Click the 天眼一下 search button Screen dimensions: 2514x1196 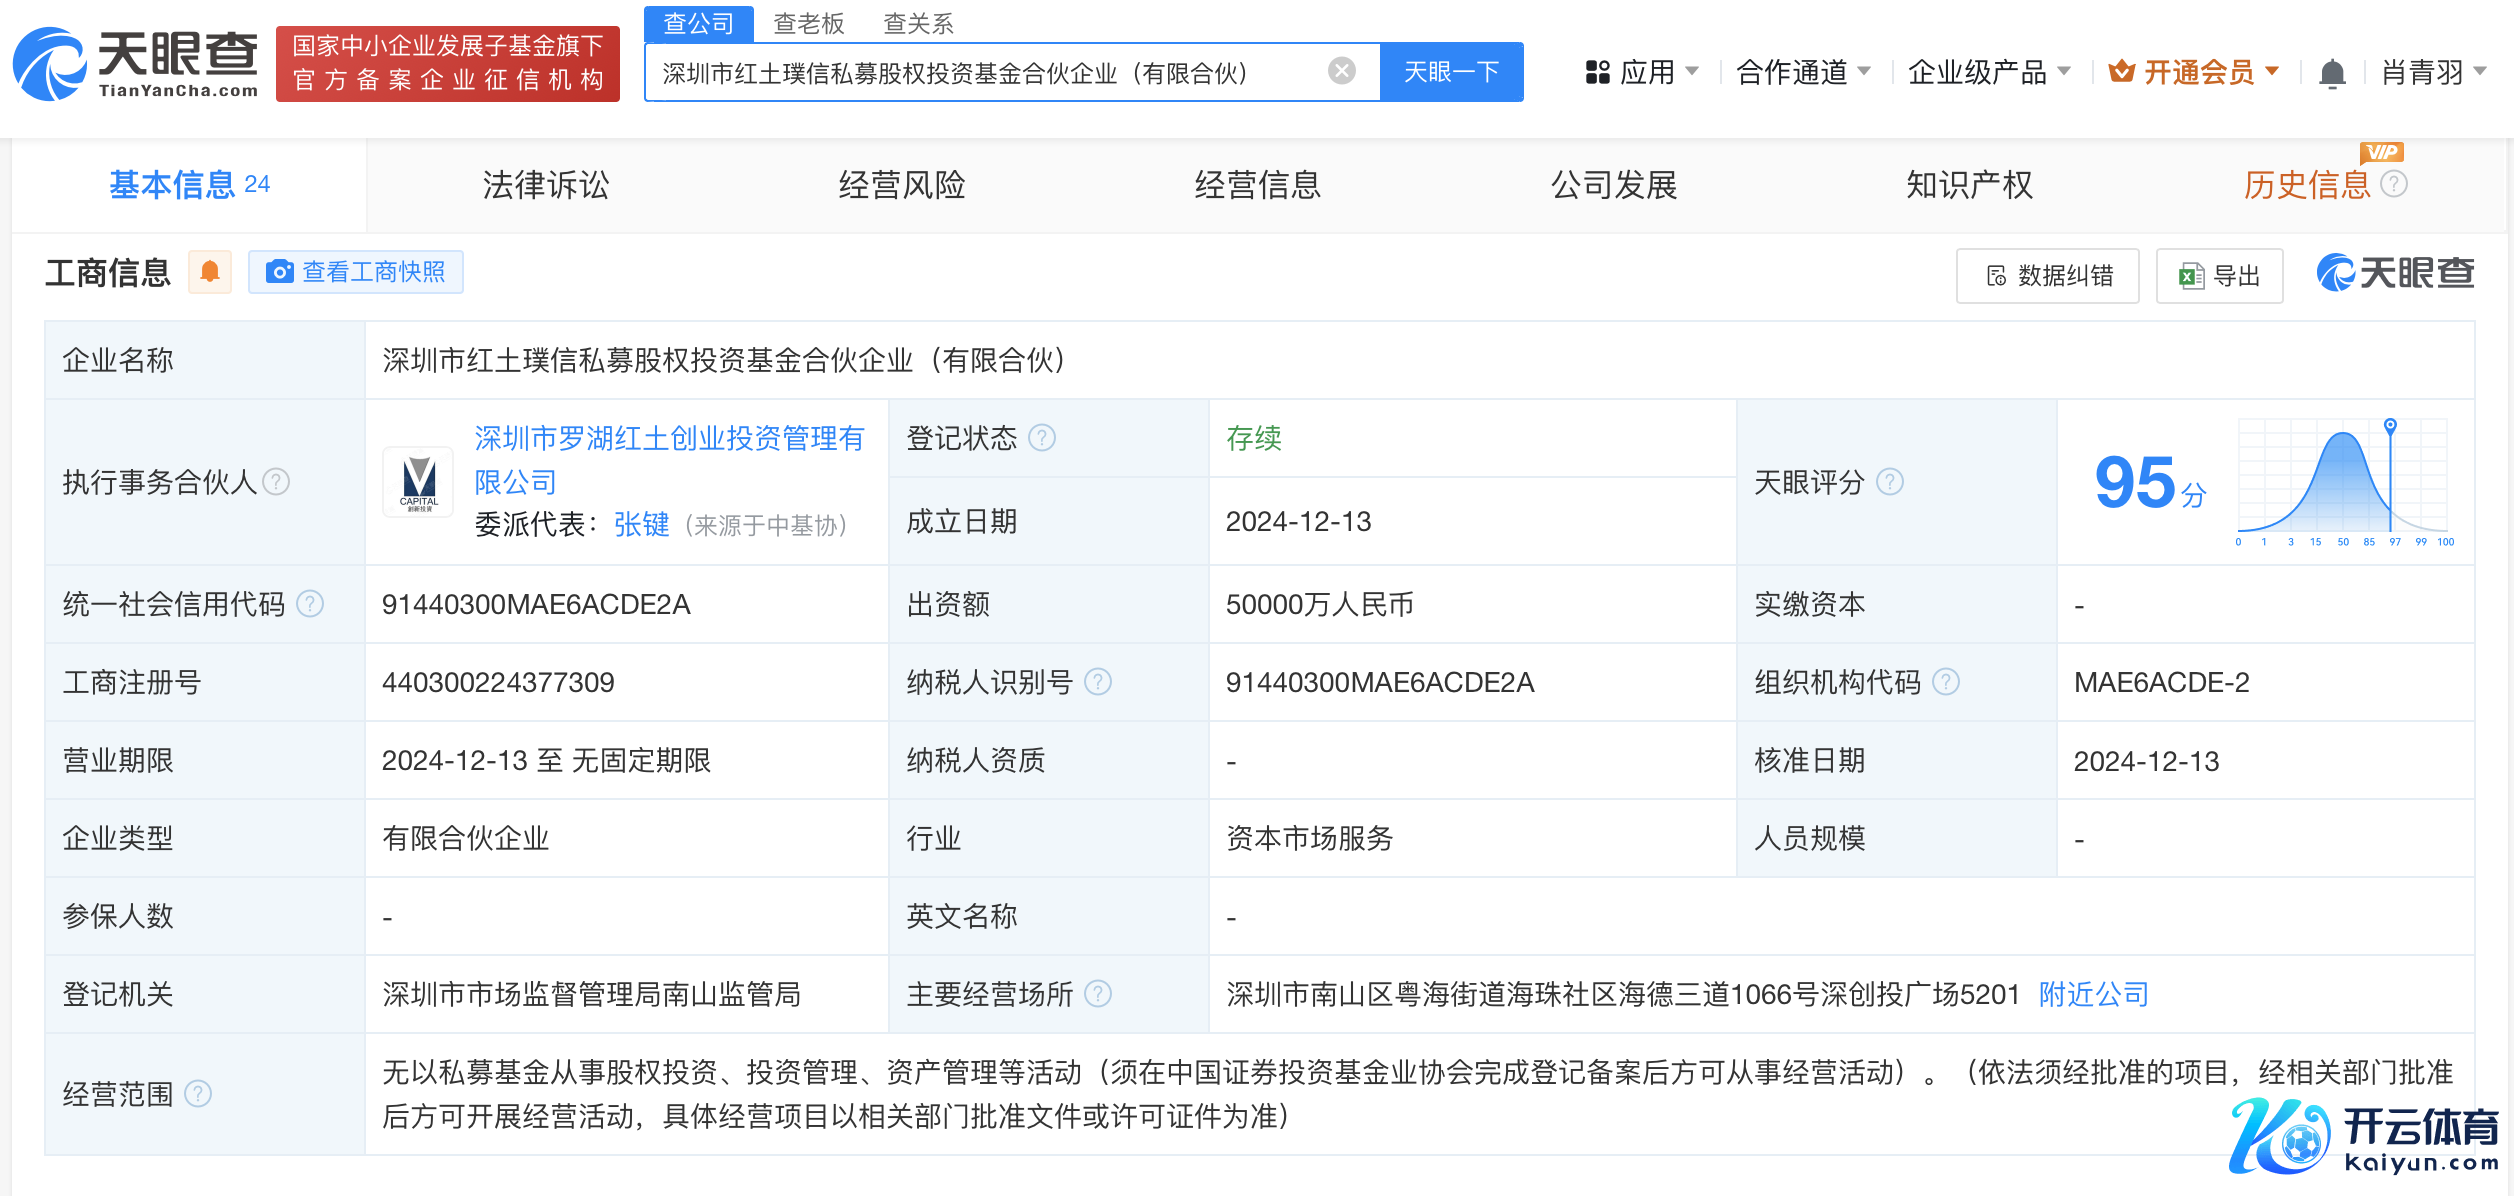pyautogui.click(x=1451, y=72)
